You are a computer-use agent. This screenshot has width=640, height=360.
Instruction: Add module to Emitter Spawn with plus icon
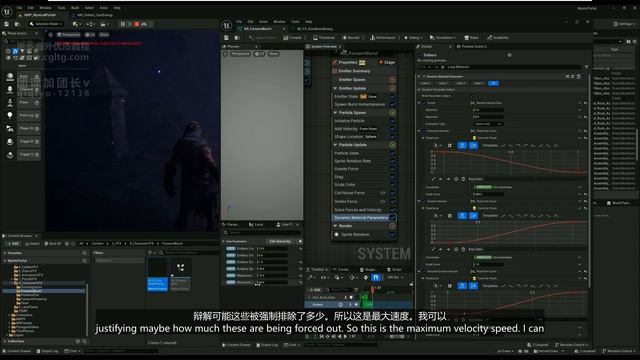coord(392,80)
